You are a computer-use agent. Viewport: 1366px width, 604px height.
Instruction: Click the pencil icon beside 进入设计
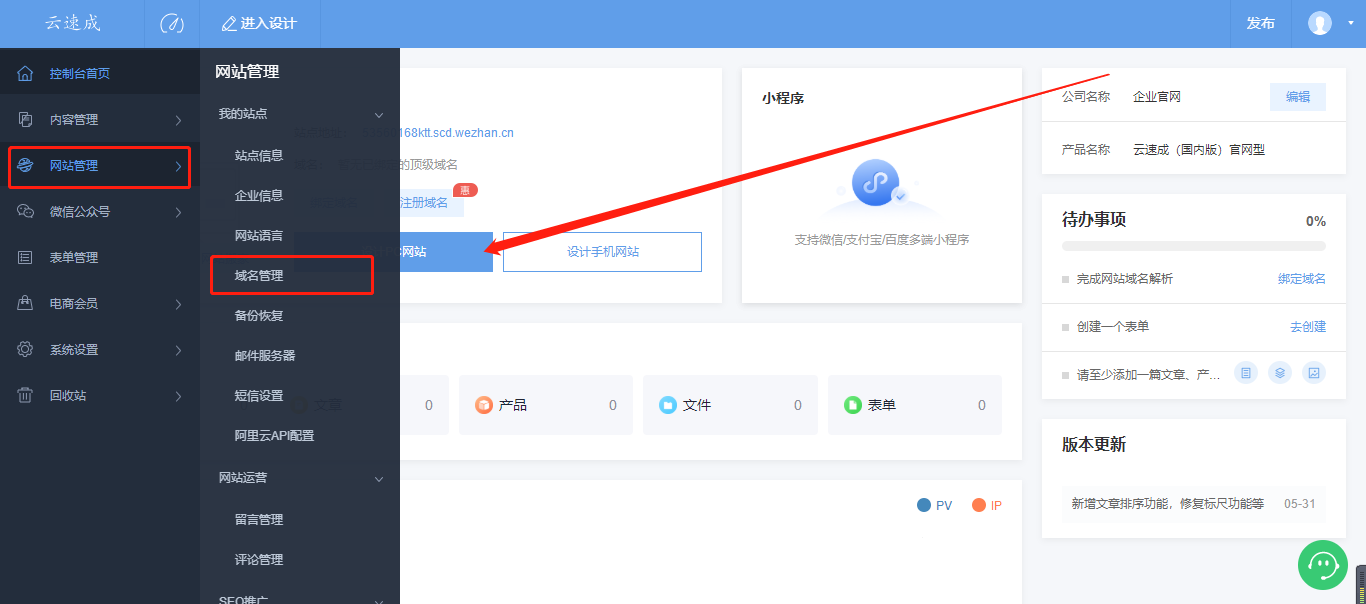tap(229, 23)
